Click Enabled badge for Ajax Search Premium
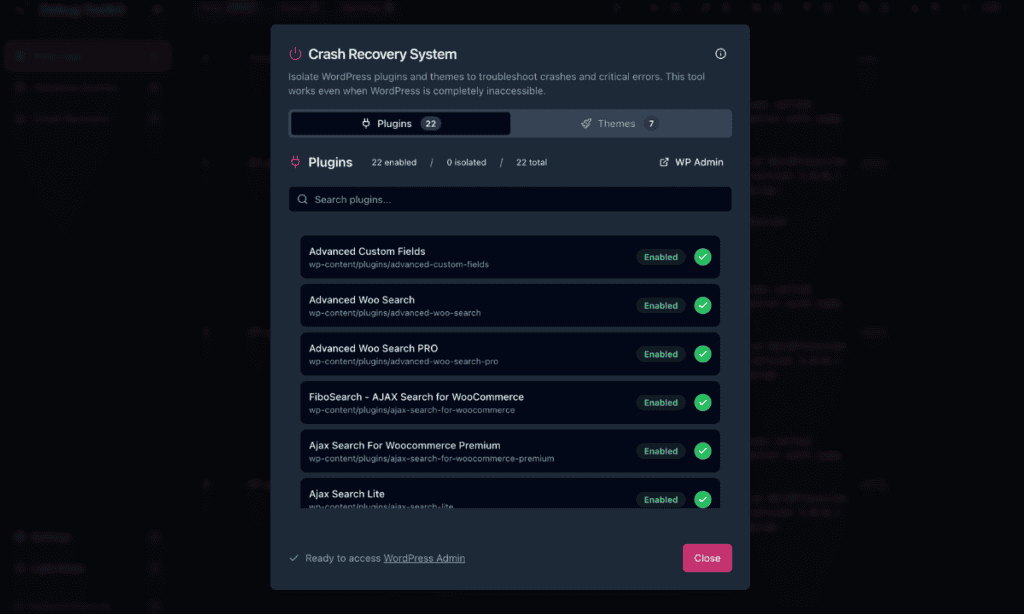This screenshot has width=1024, height=614. (x=661, y=451)
